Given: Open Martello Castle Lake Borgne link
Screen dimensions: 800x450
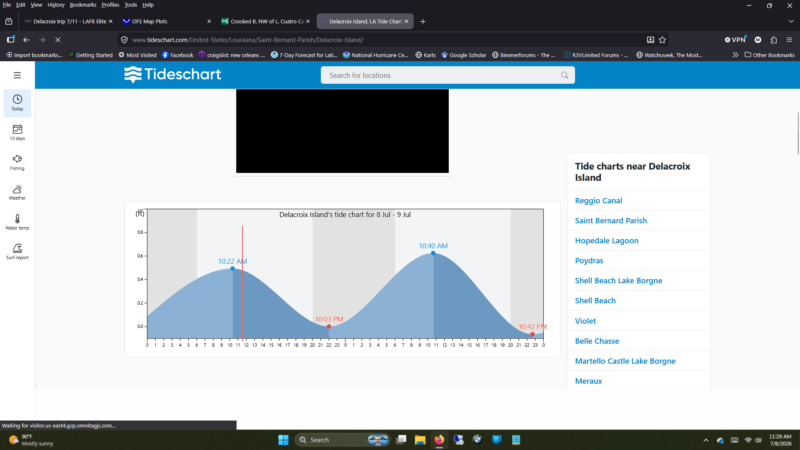Looking at the screenshot, I should (625, 361).
